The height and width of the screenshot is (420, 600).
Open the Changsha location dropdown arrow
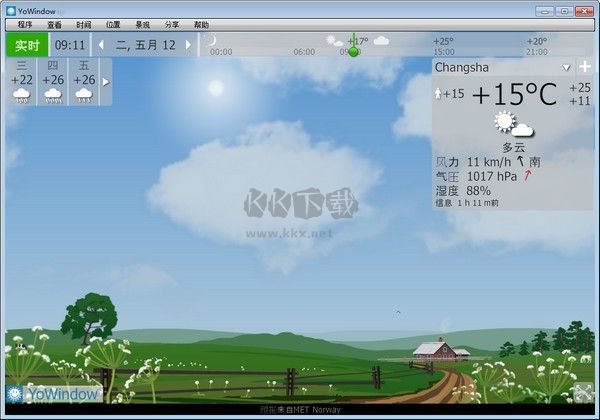(x=566, y=68)
